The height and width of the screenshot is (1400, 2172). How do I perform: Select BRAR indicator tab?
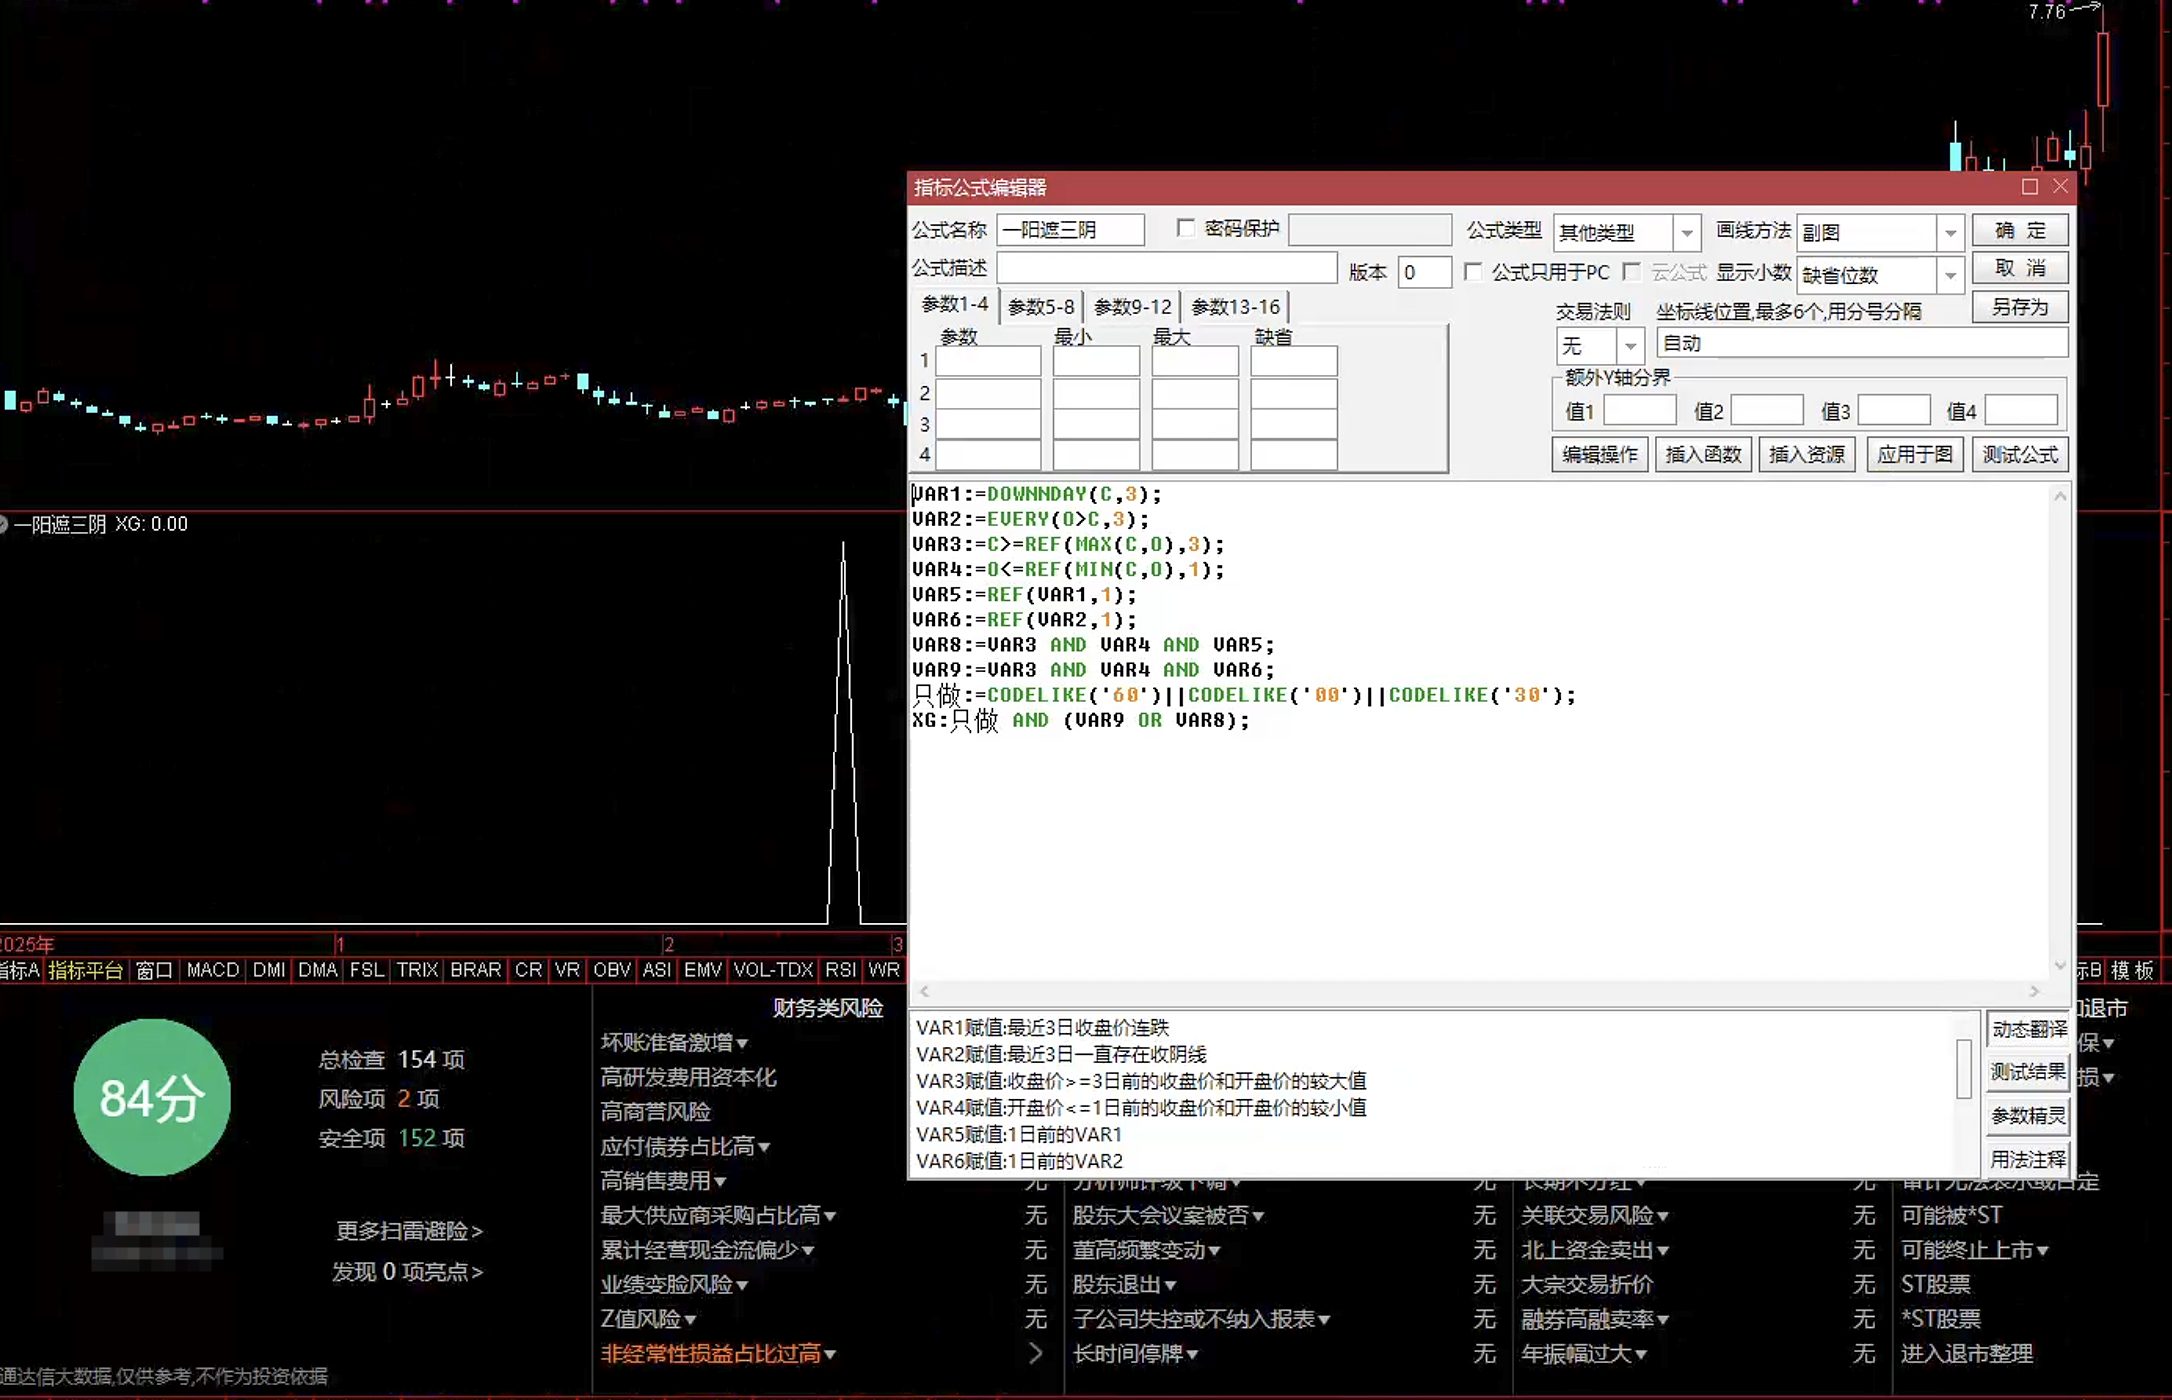[x=475, y=970]
